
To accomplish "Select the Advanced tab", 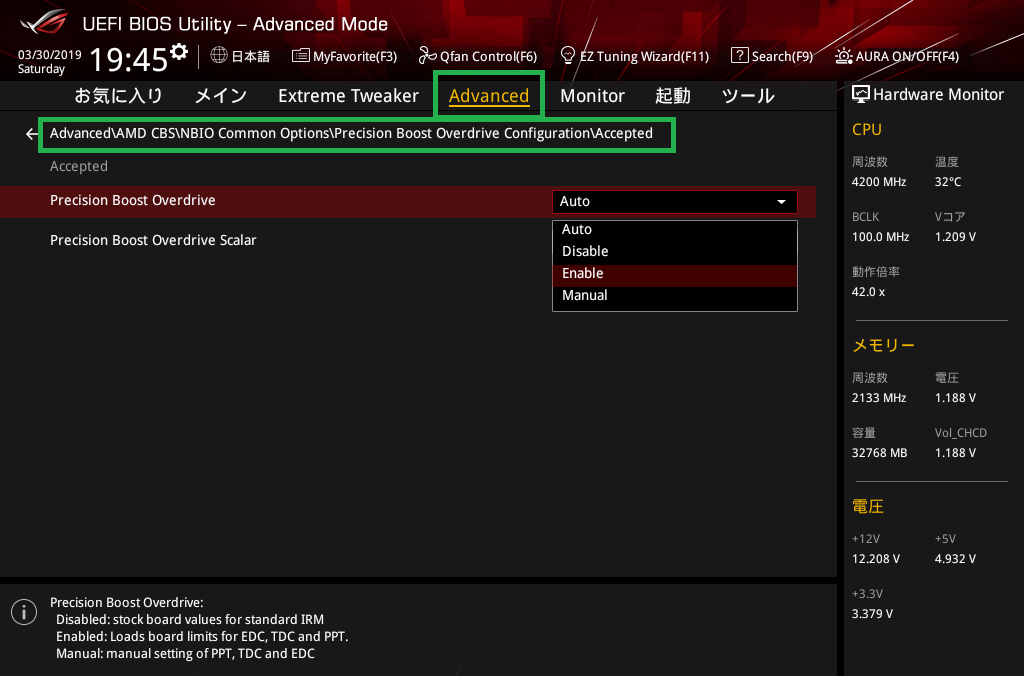I will point(488,96).
